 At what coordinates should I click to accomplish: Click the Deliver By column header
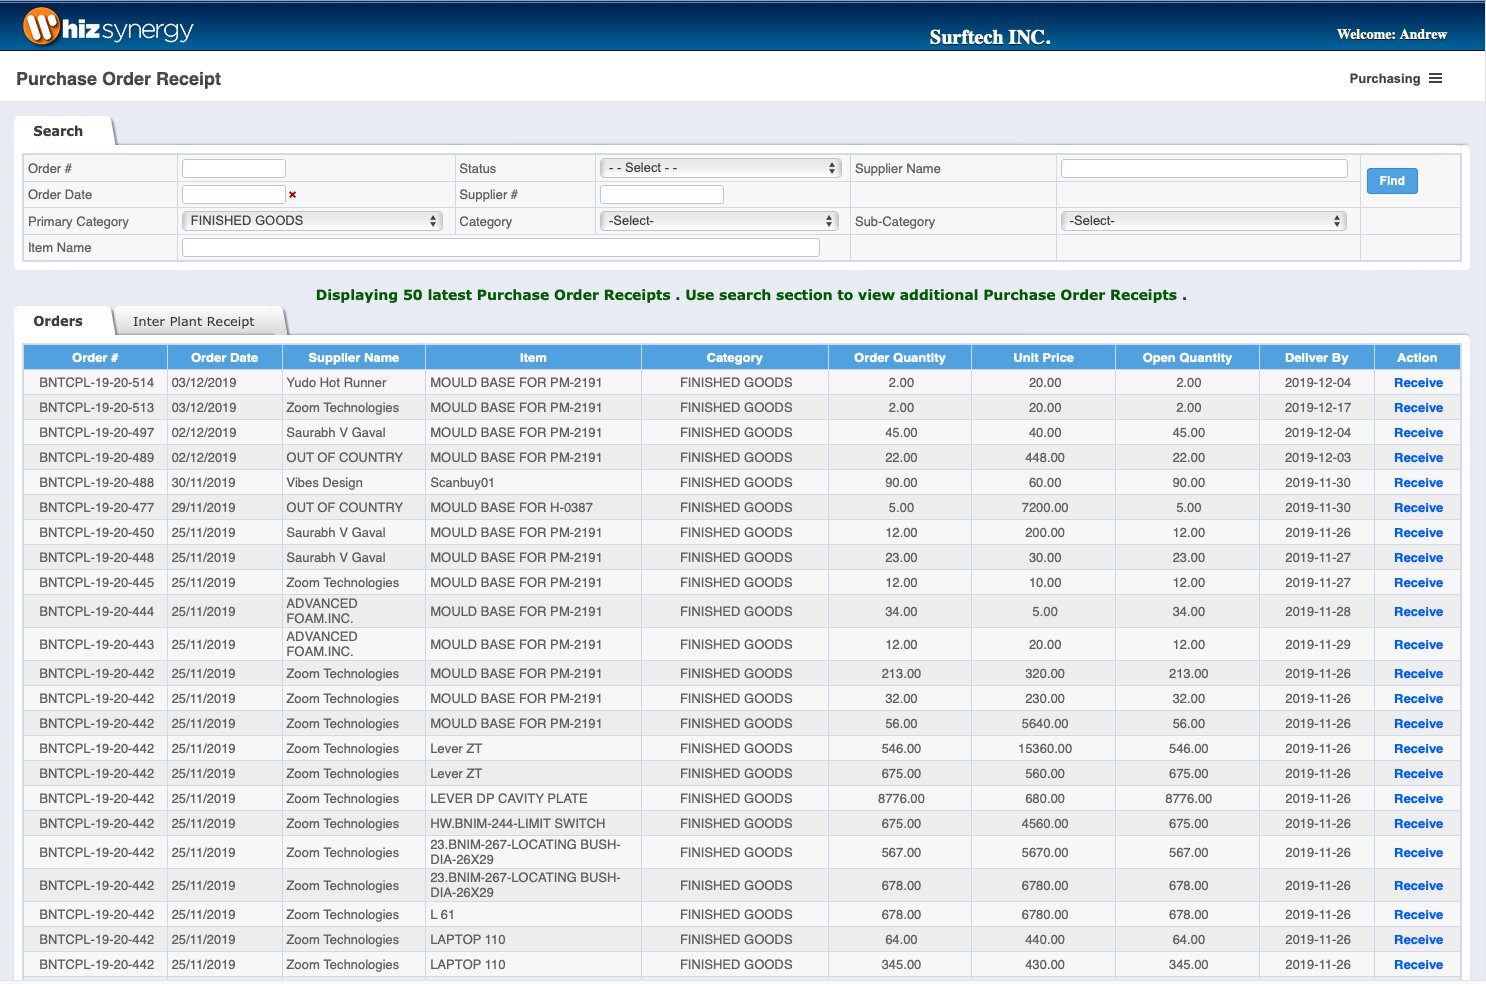tap(1316, 358)
